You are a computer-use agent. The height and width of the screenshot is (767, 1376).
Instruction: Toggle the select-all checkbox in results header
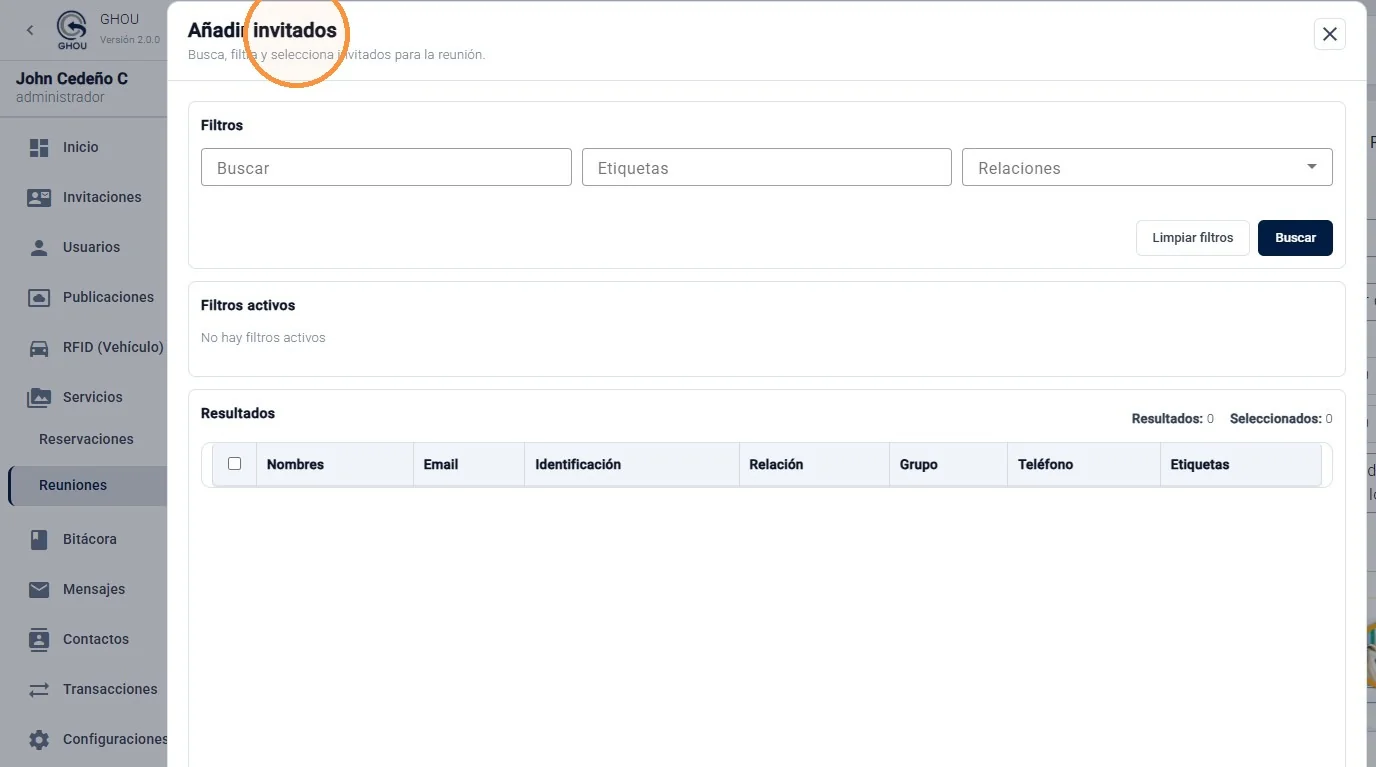(x=235, y=464)
